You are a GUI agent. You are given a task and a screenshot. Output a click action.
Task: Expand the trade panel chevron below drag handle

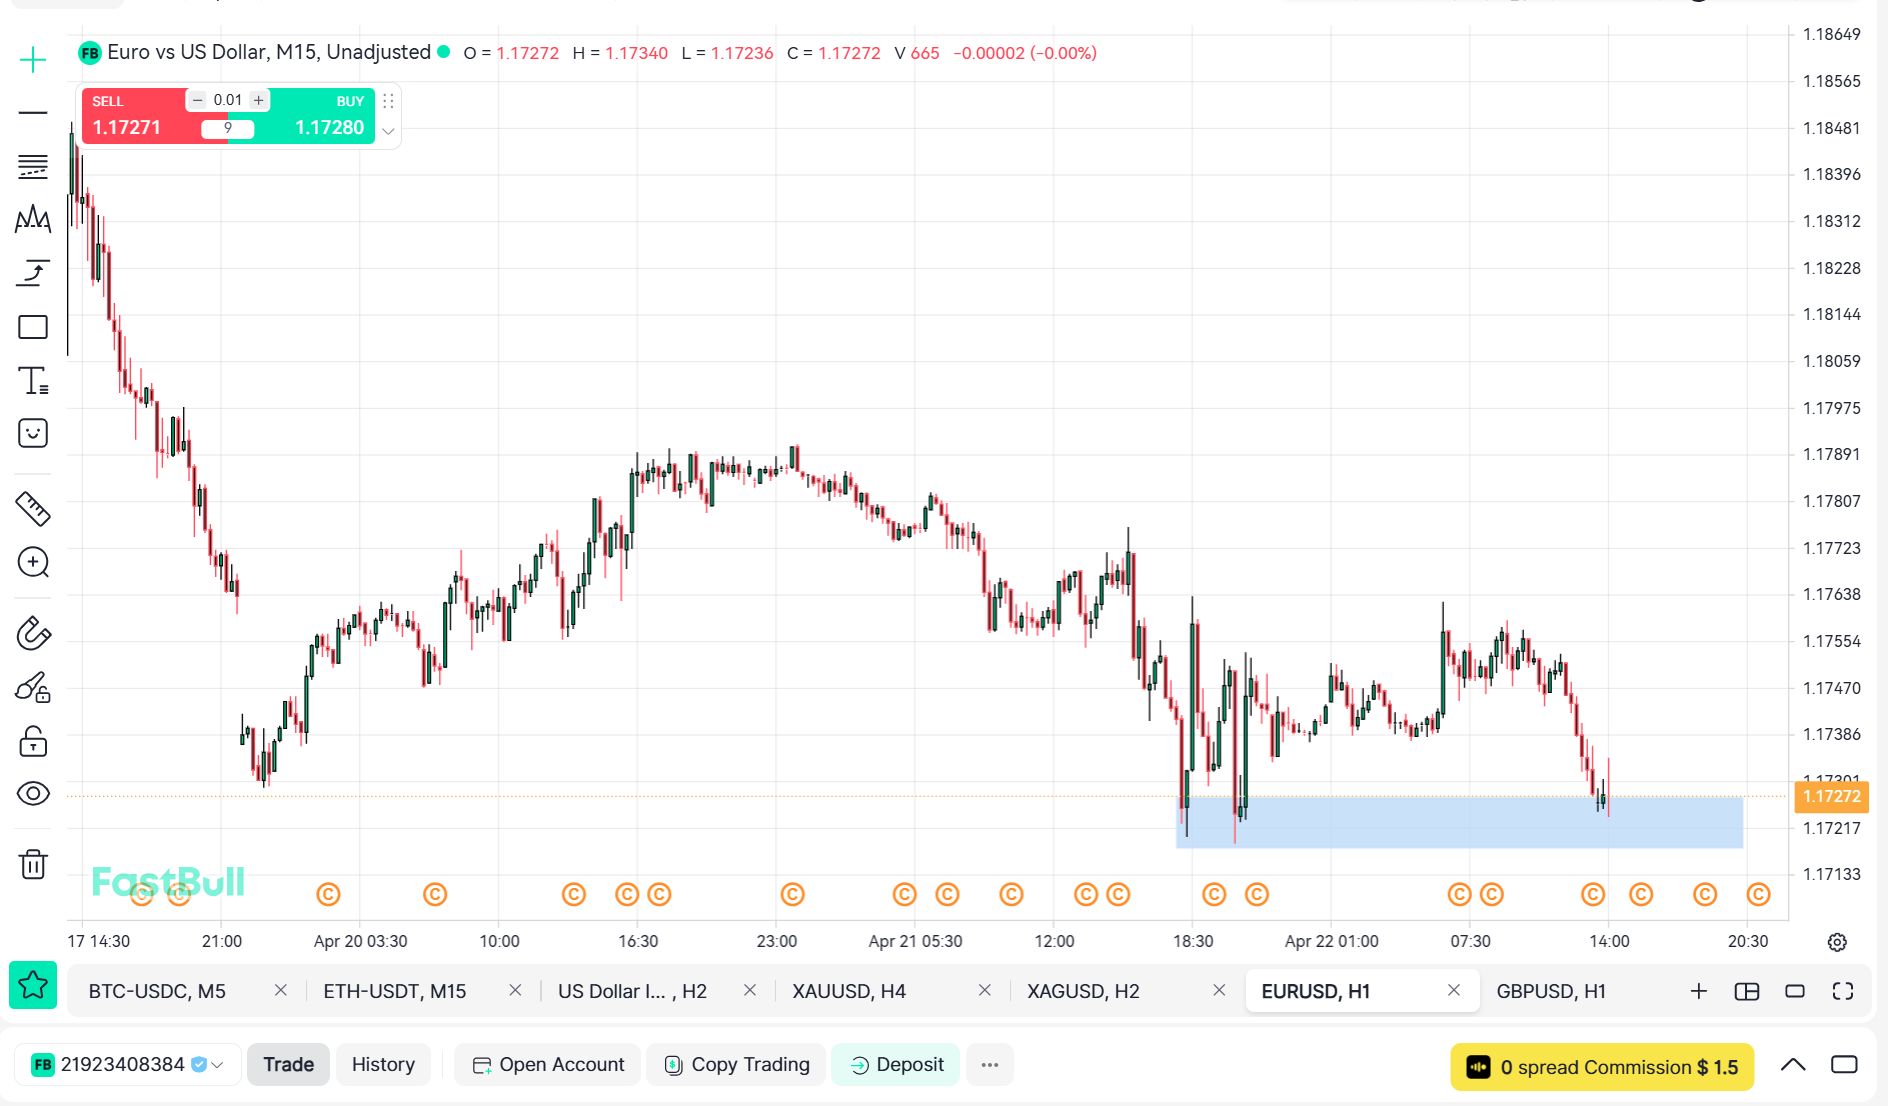point(388,132)
